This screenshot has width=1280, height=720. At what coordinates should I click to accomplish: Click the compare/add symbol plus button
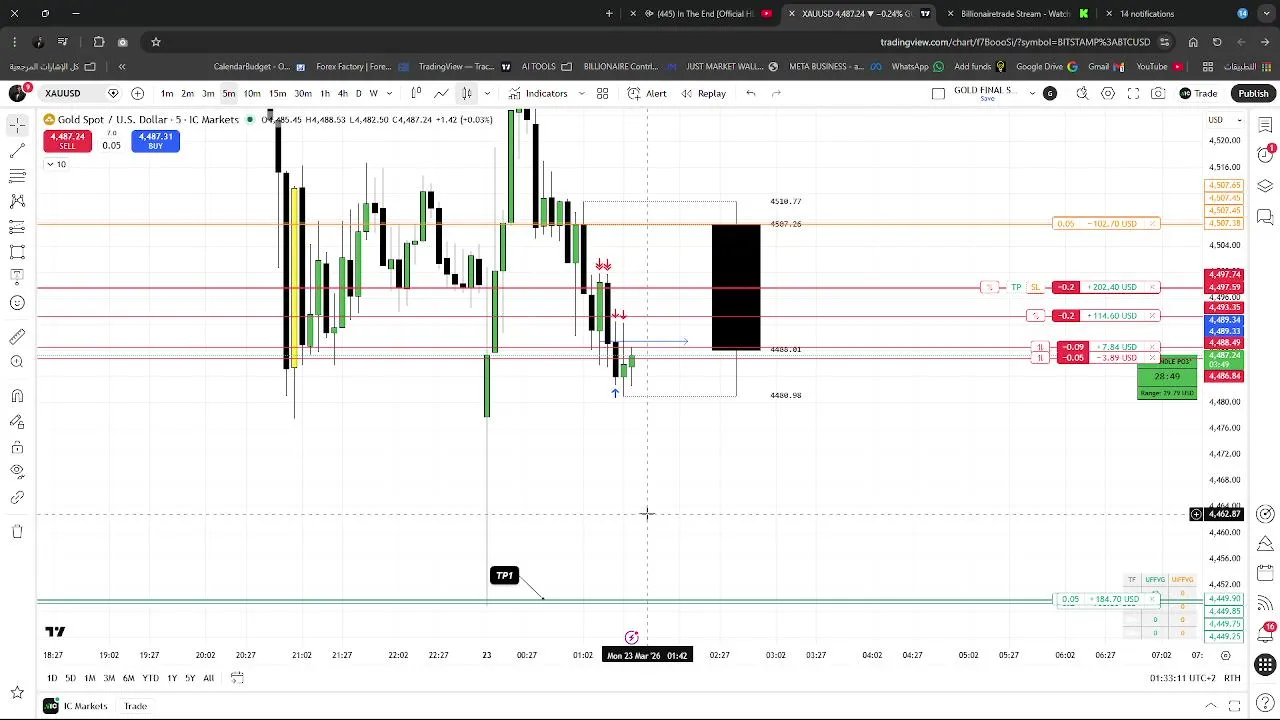(137, 93)
